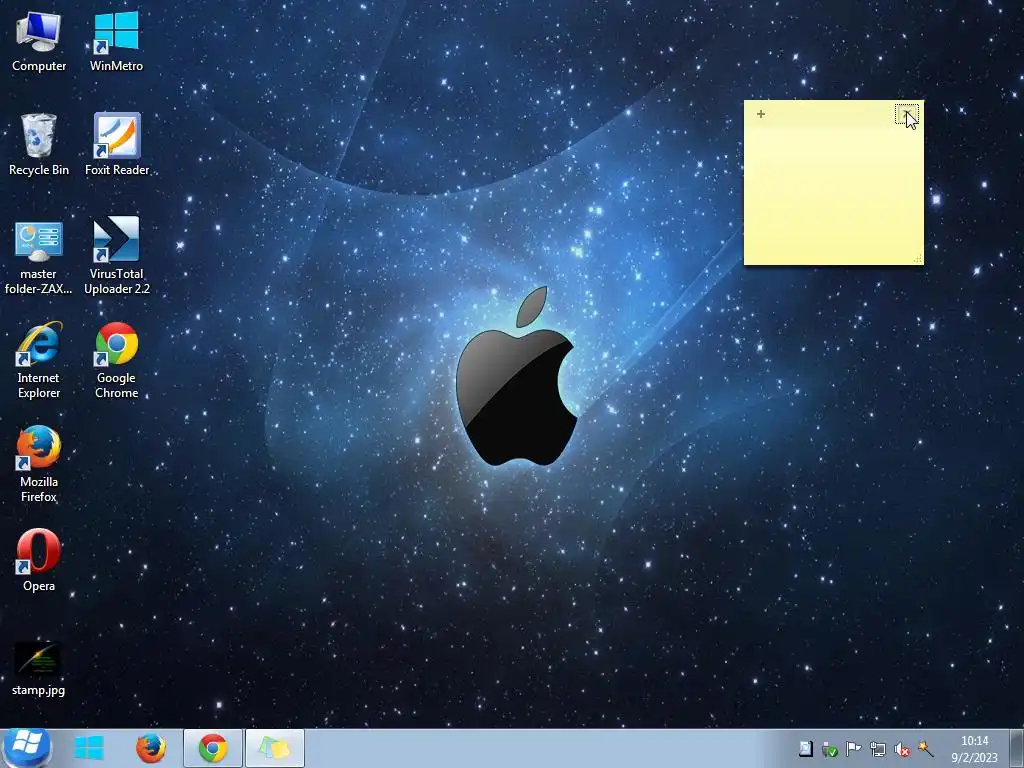Click the first tray icon beside USB
Screen dimensions: 1024x768
(x=806, y=749)
